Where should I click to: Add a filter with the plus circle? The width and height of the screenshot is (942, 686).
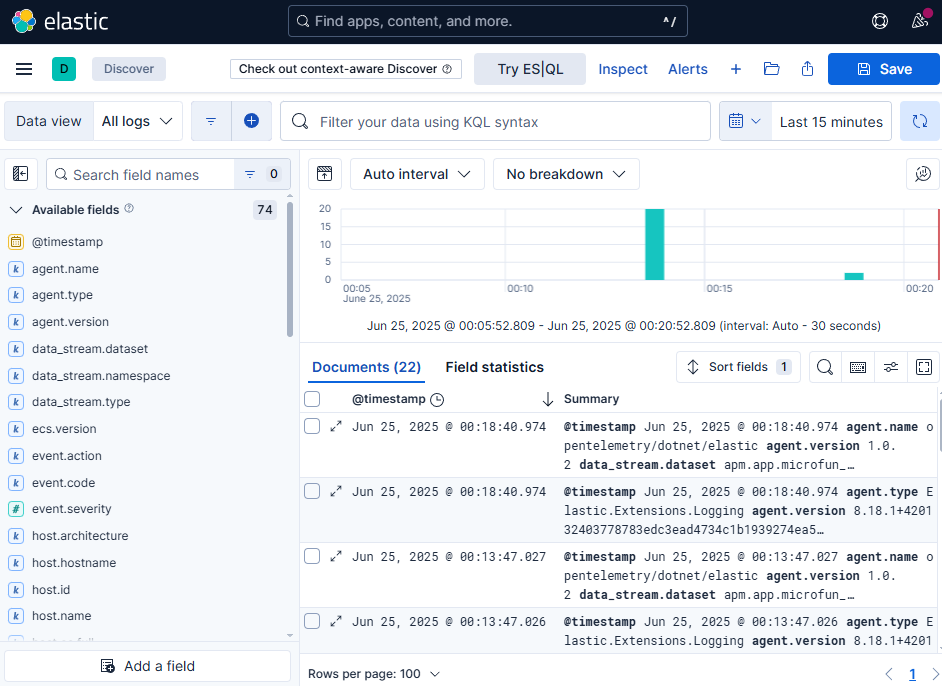[x=251, y=121]
